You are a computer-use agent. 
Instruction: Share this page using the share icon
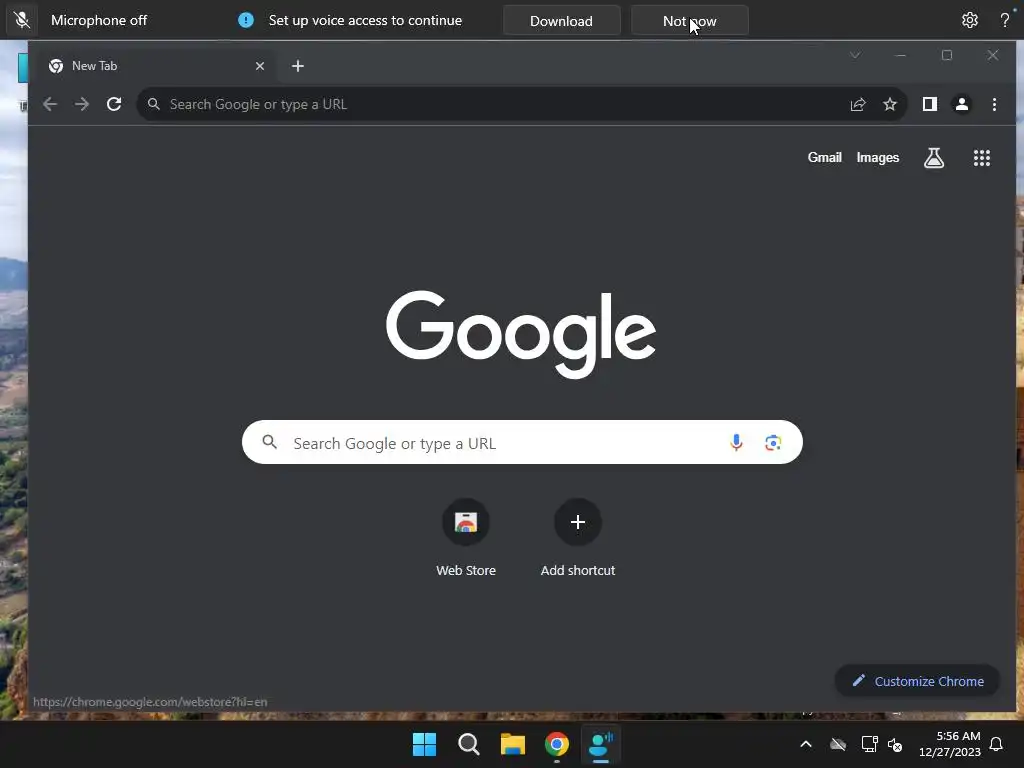pos(857,104)
